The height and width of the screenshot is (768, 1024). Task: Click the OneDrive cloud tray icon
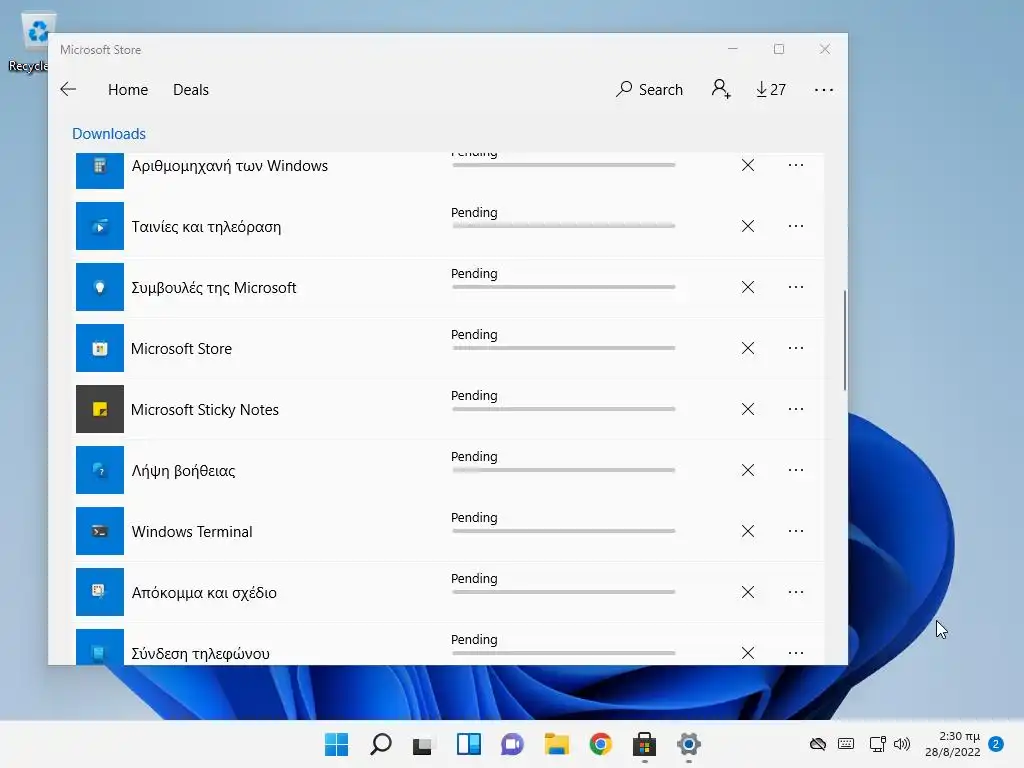(818, 744)
